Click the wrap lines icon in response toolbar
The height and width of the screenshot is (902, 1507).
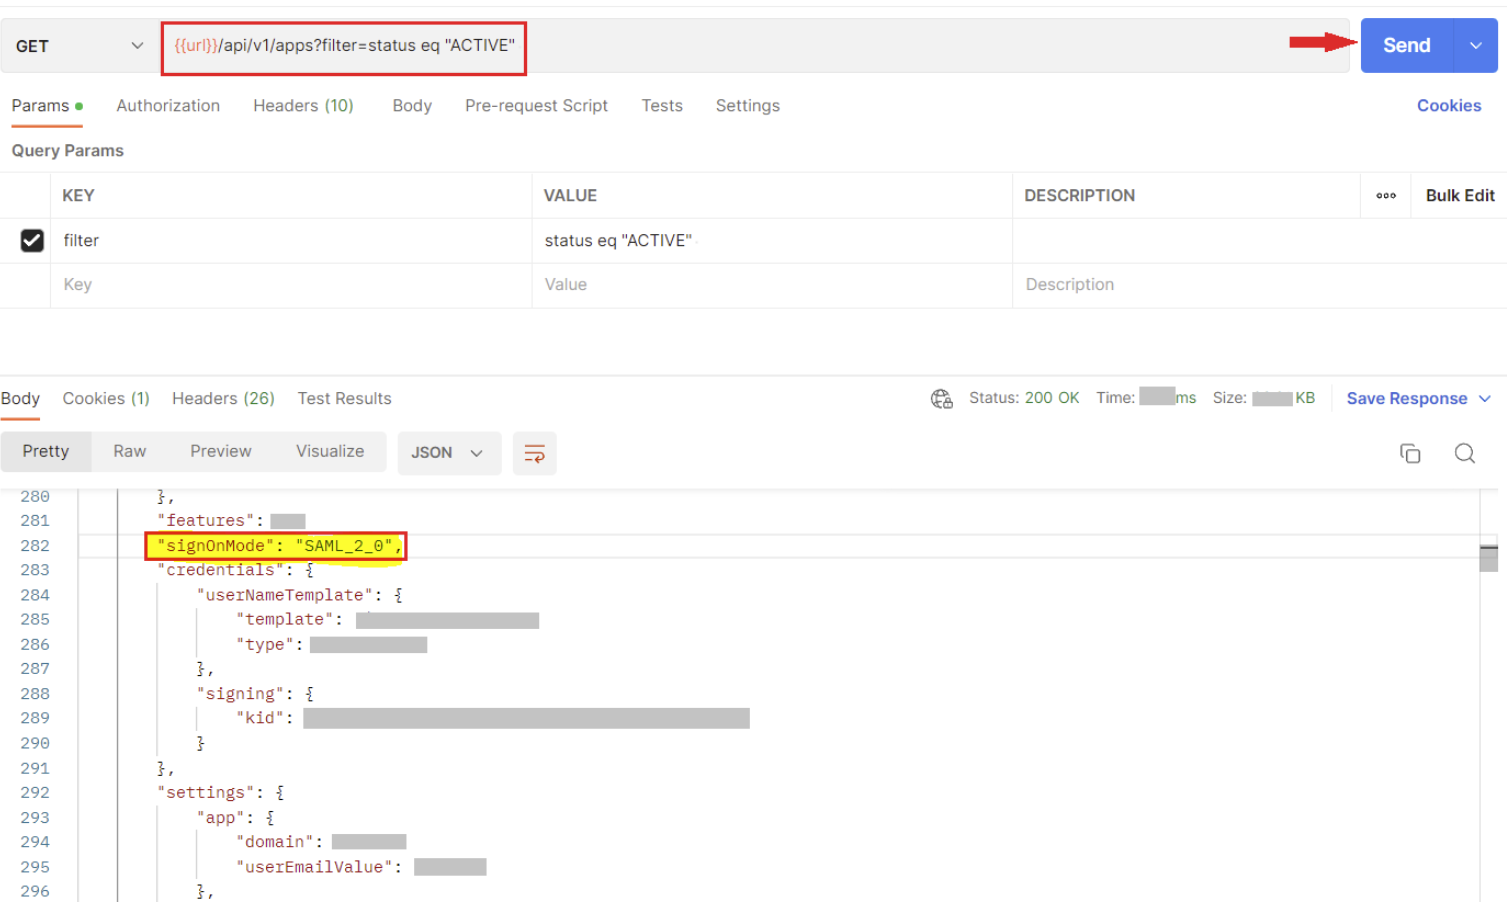[x=534, y=453]
